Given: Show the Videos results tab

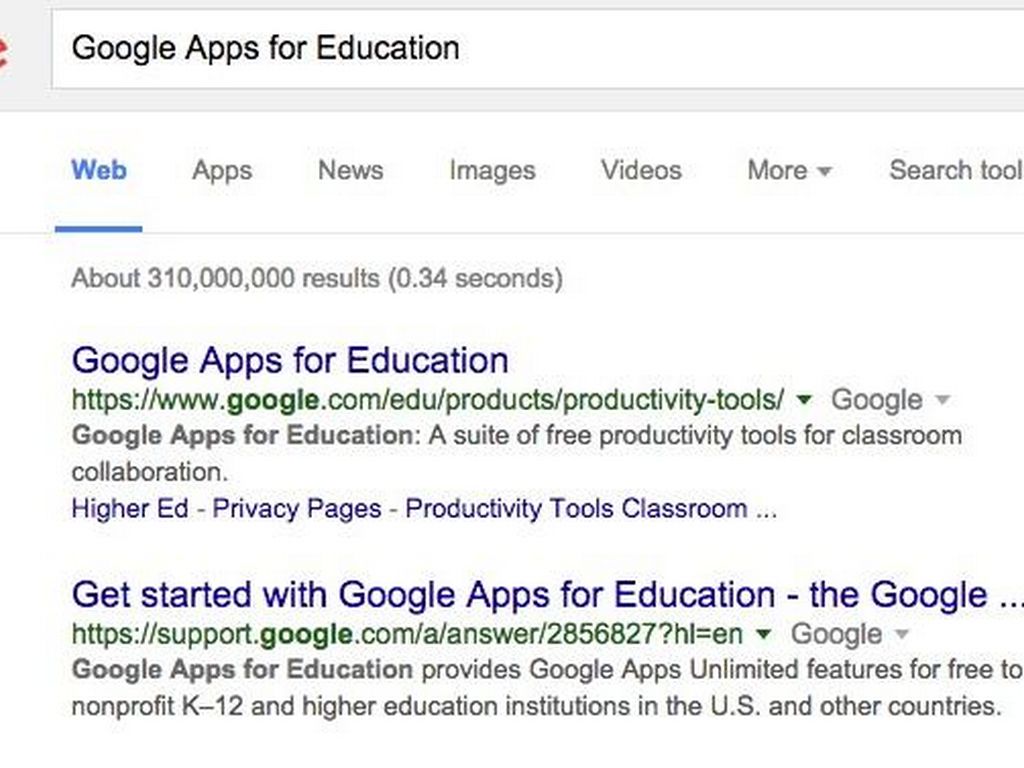Looking at the screenshot, I should click(x=641, y=170).
